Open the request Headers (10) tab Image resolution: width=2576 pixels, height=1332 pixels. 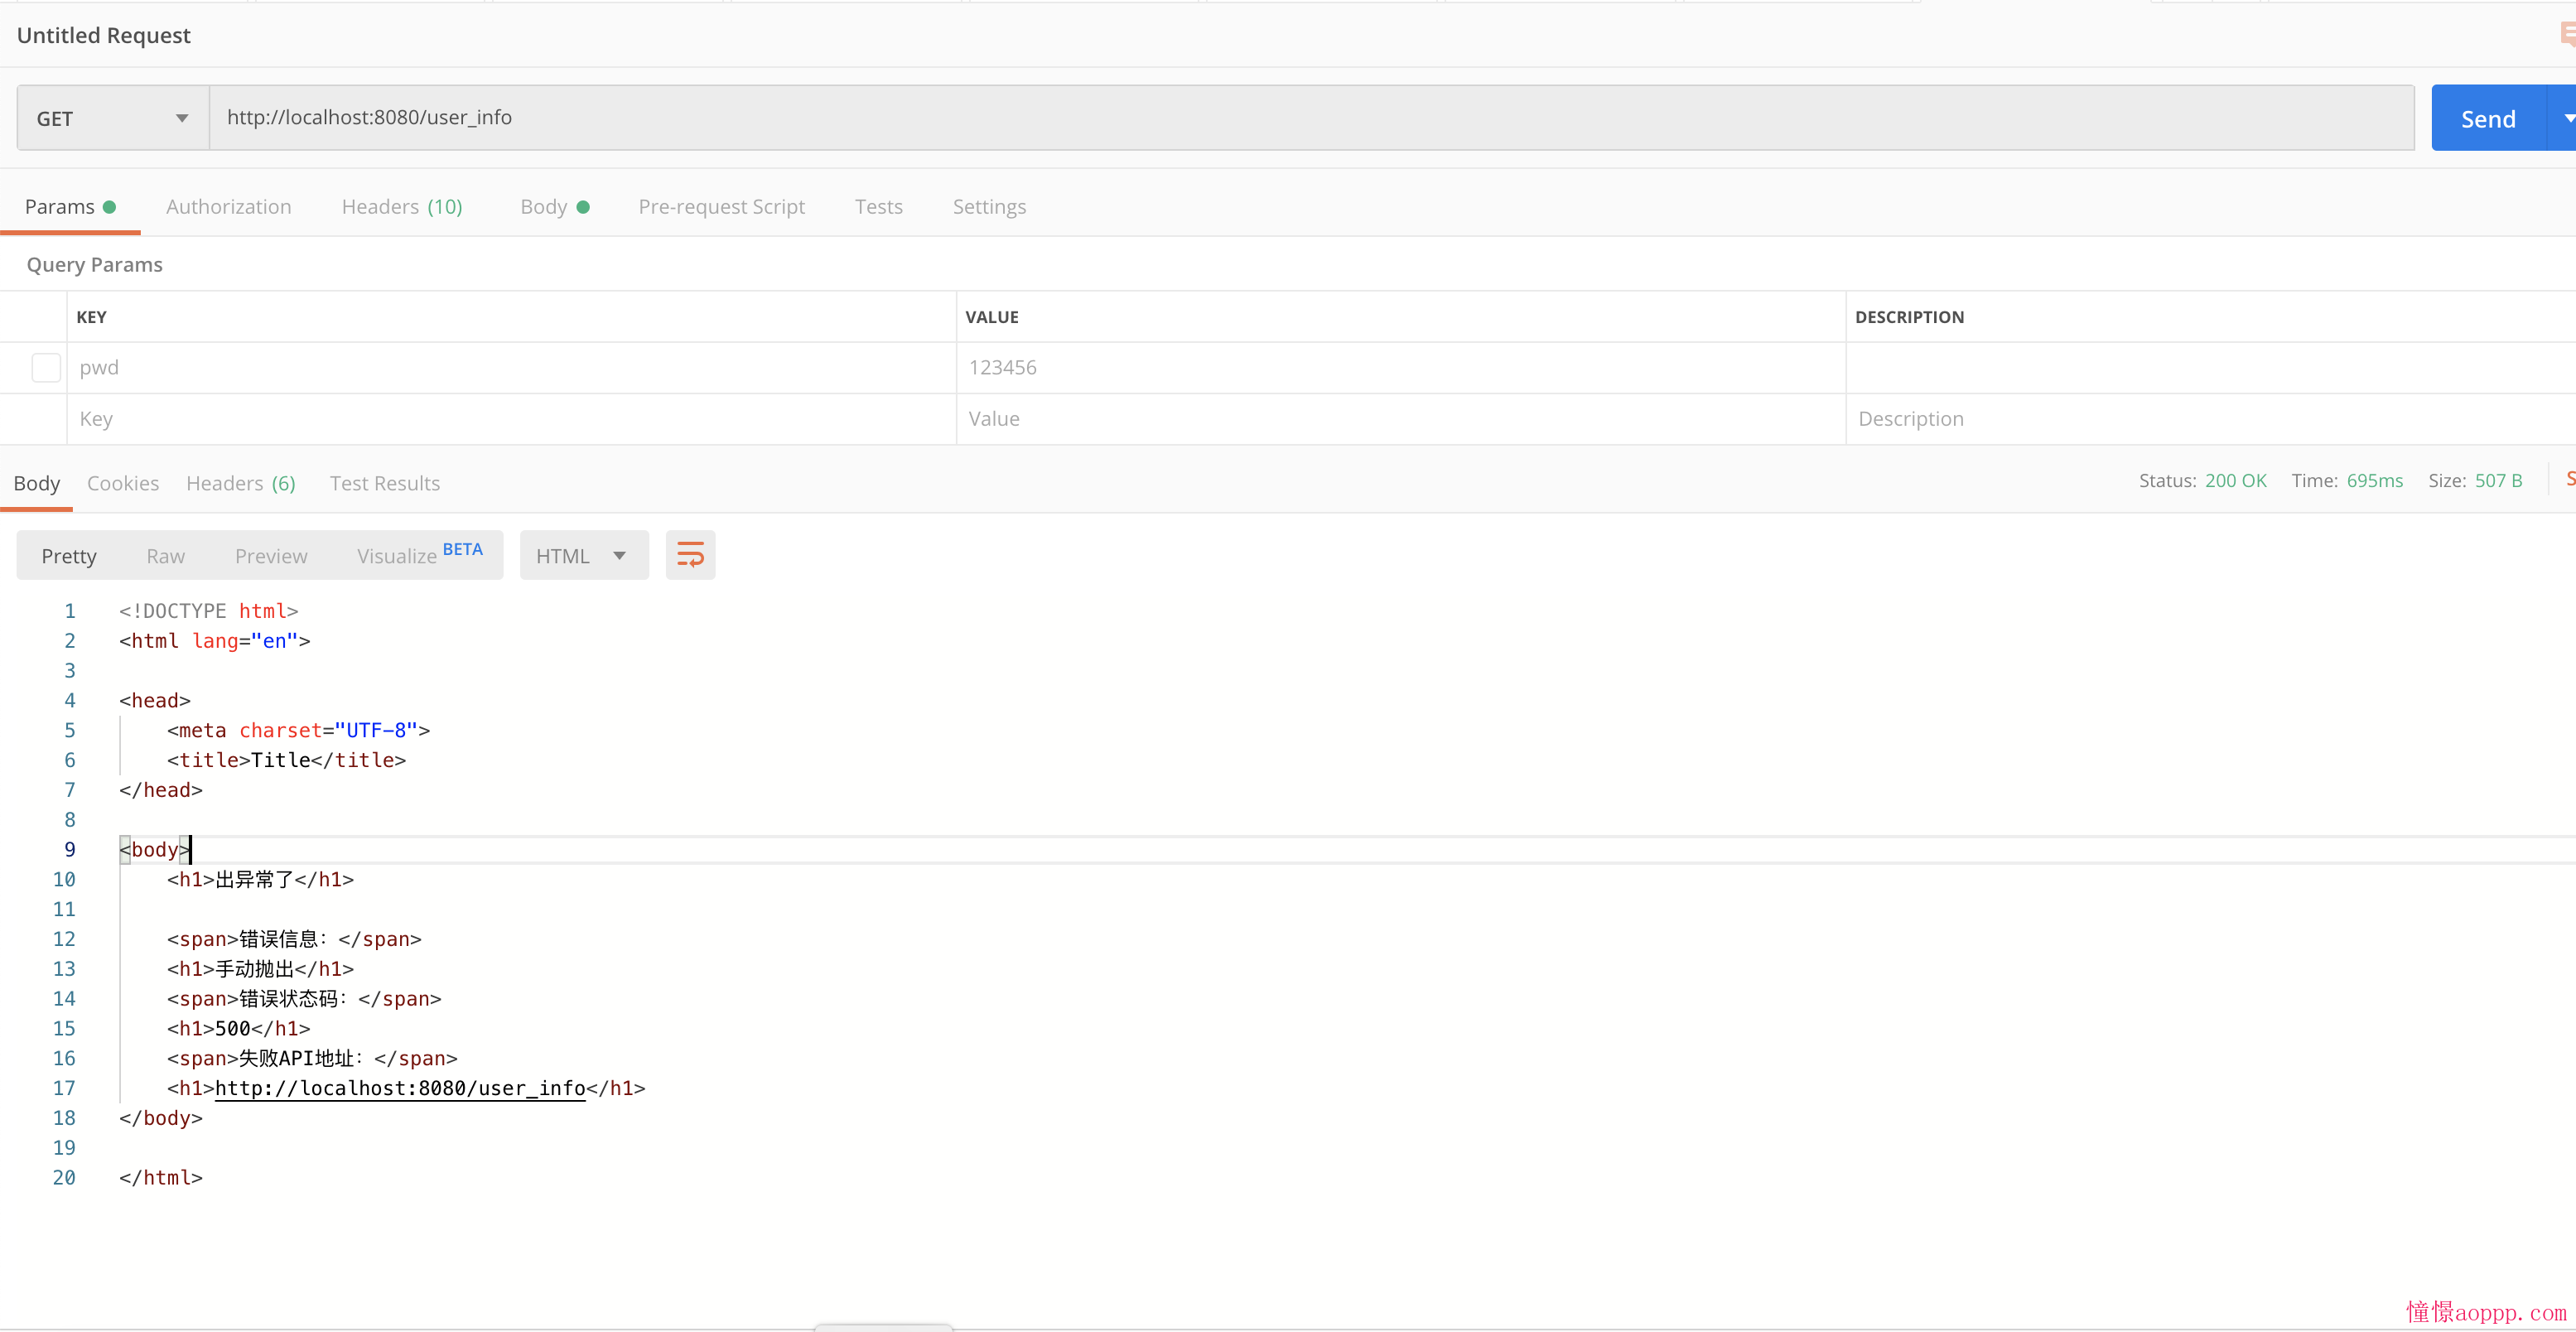tap(402, 206)
